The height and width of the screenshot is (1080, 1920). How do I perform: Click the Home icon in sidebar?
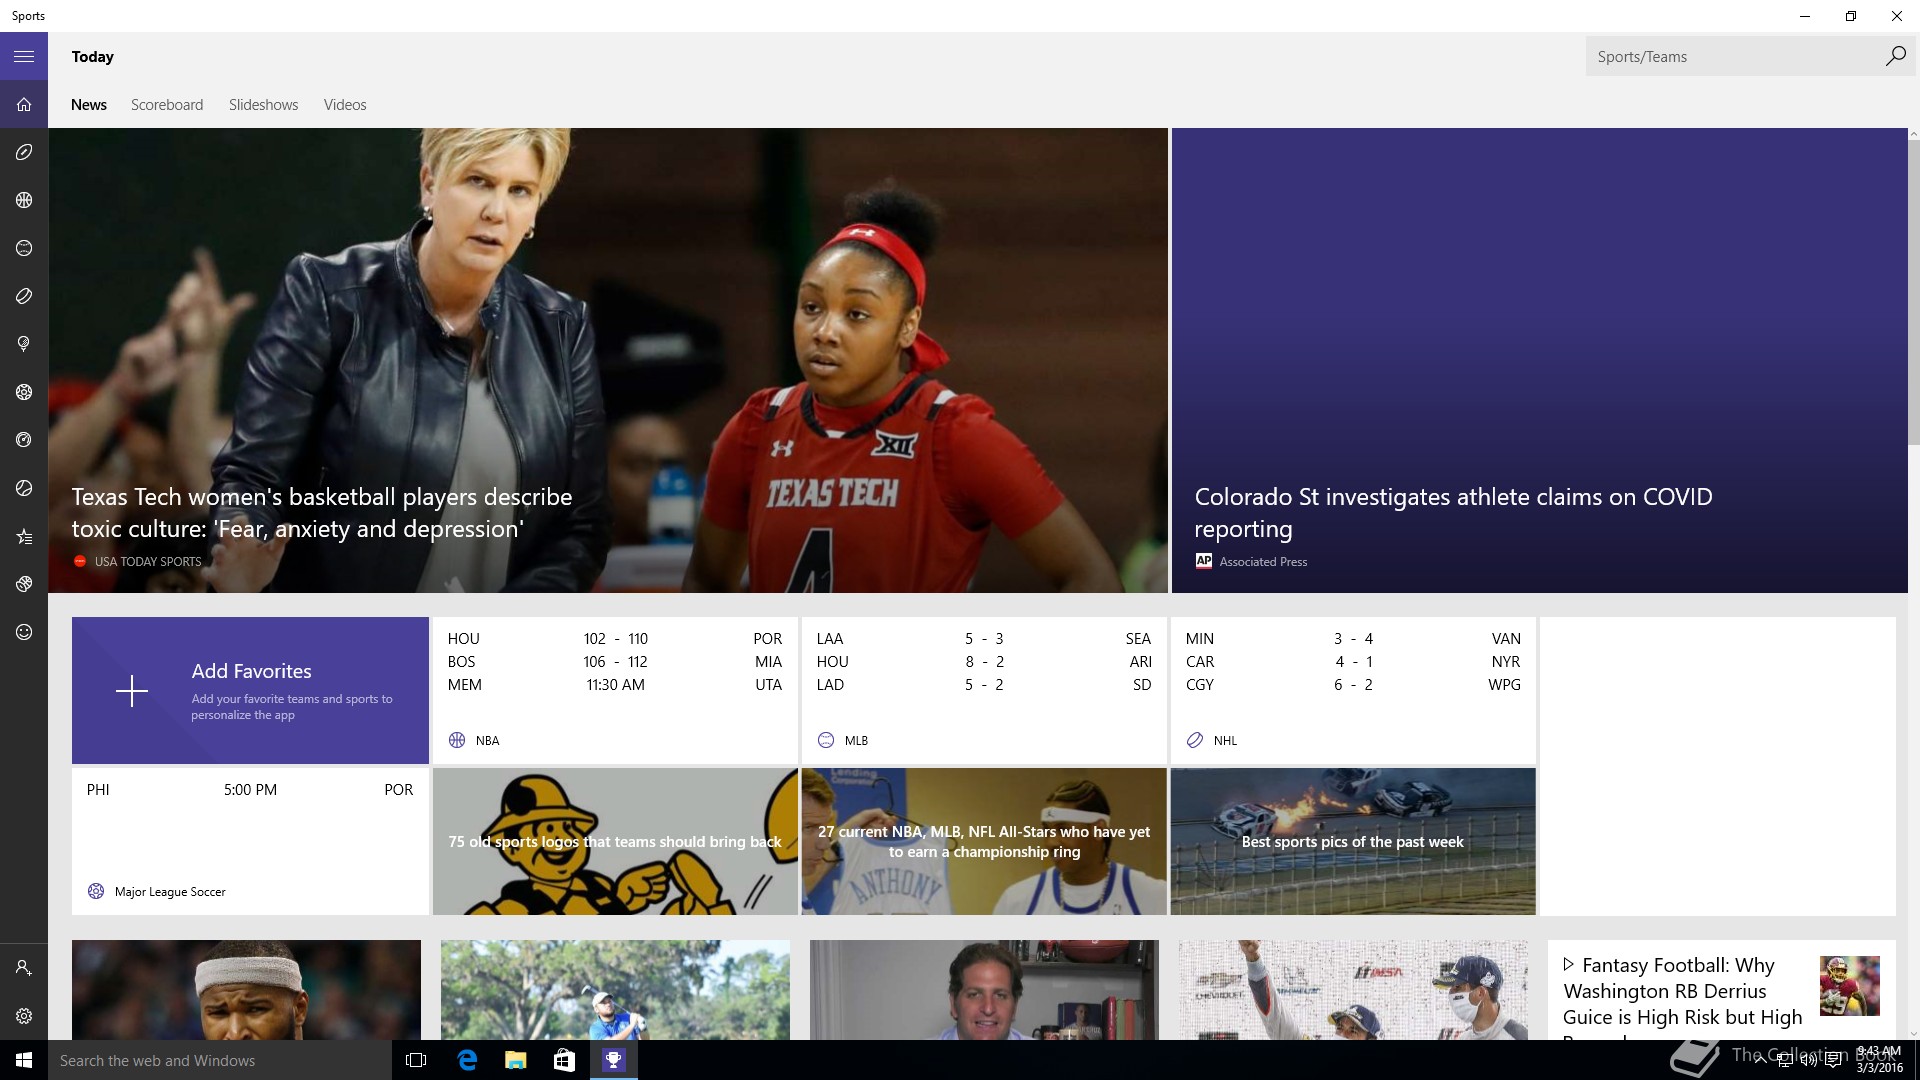(x=24, y=104)
